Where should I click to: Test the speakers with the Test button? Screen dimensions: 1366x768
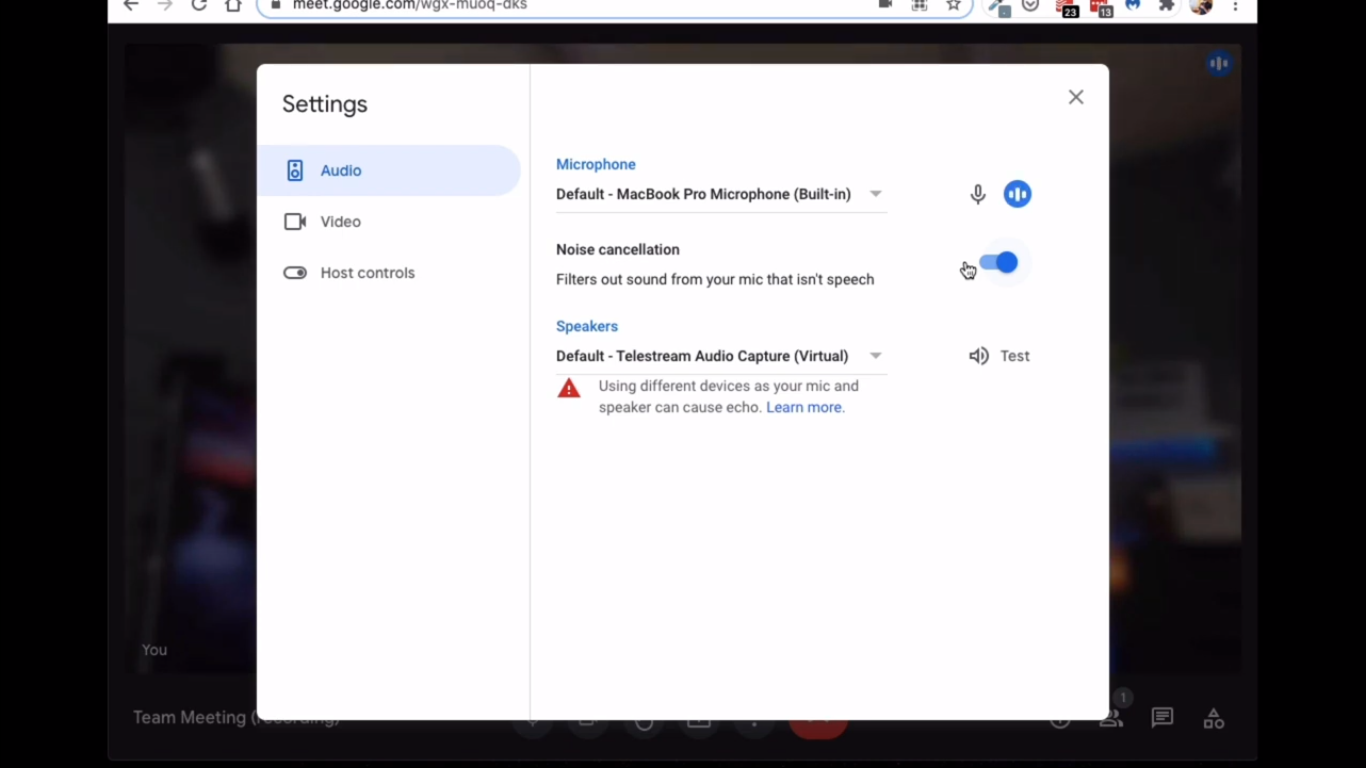coord(999,356)
